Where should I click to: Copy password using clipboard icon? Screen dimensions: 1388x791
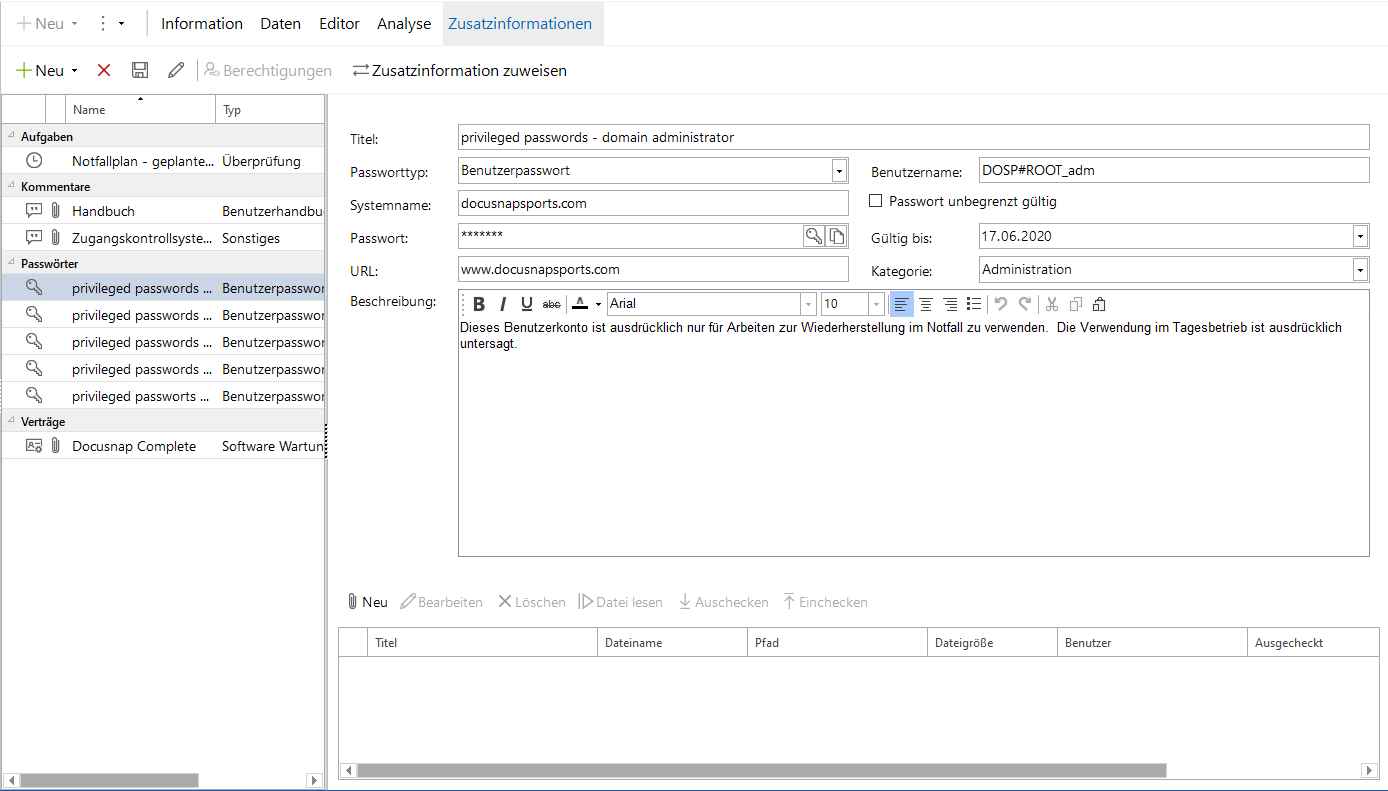[x=837, y=236]
